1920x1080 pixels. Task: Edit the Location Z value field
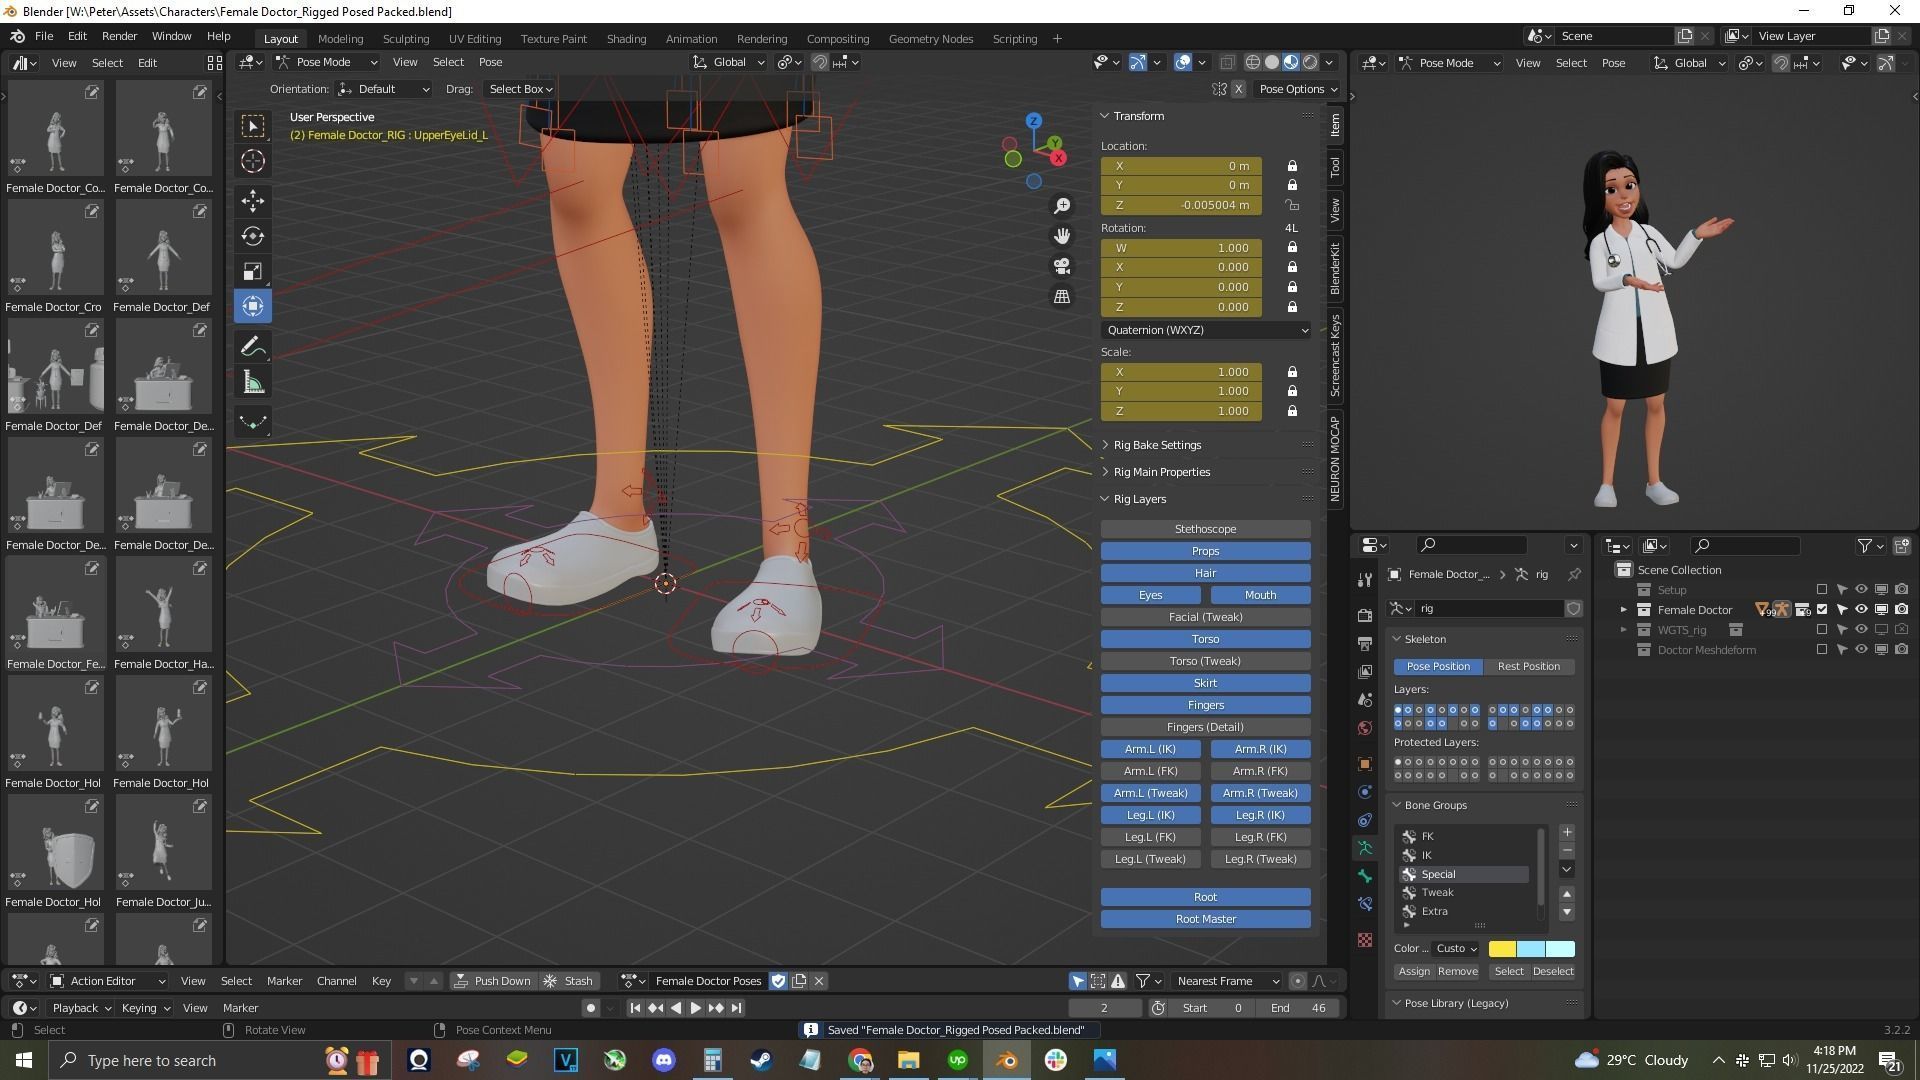1181,205
